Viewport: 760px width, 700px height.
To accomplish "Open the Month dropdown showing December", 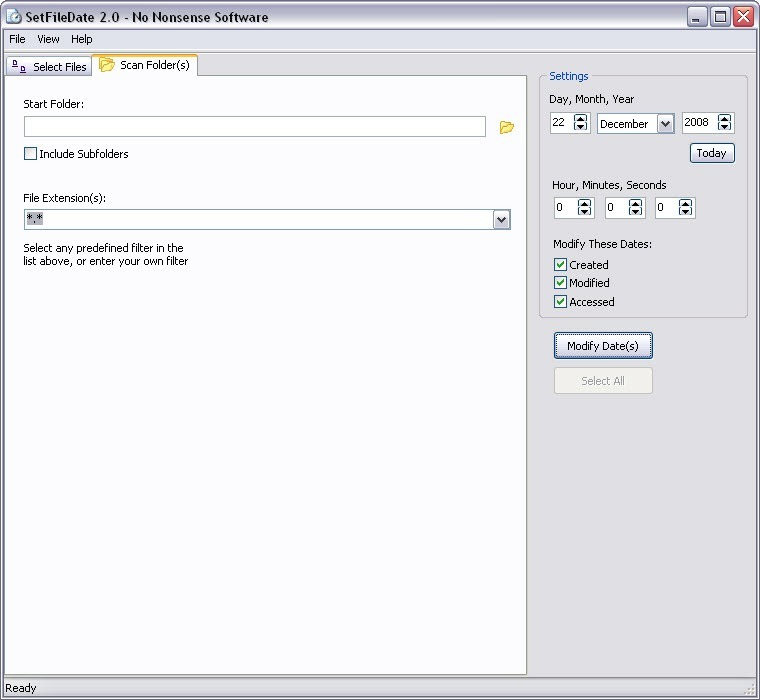I will coord(665,124).
